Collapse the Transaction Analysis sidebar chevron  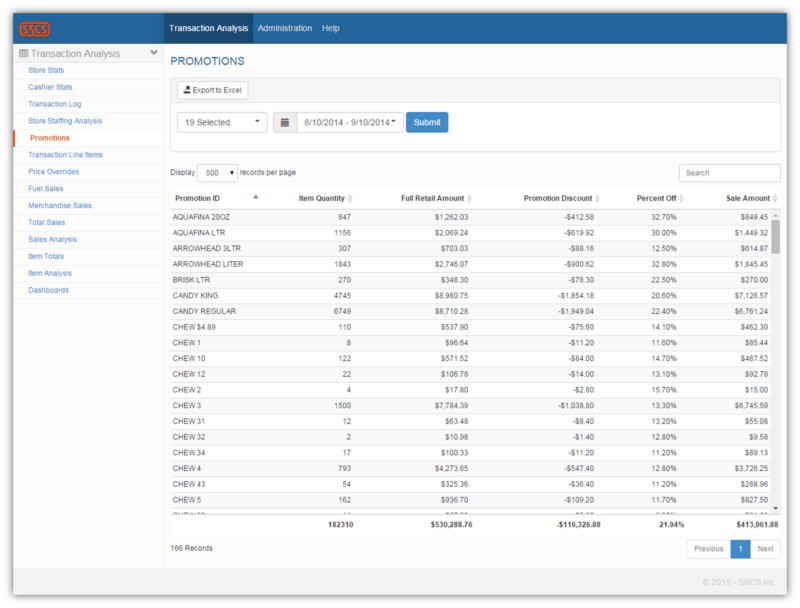153,53
